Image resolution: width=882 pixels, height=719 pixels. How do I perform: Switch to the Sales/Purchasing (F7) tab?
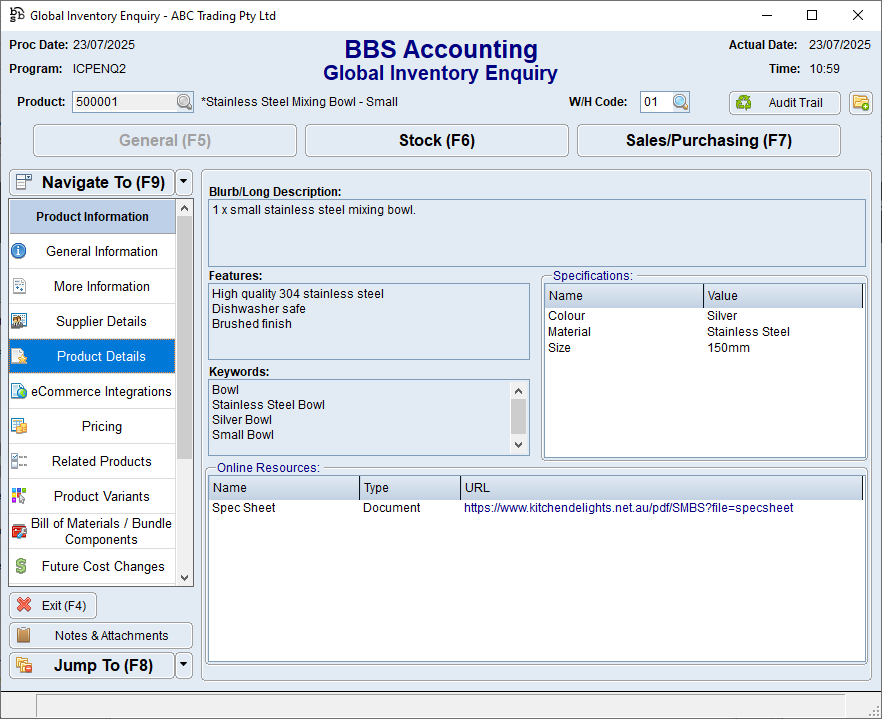pos(708,141)
